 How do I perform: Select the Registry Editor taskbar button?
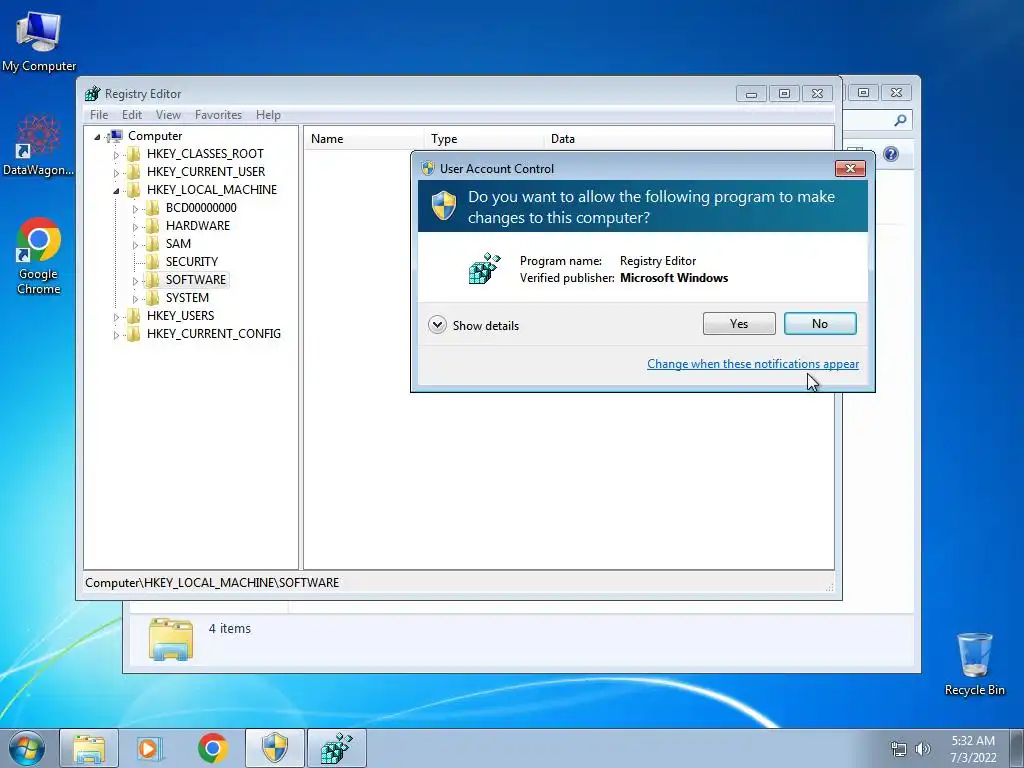pos(336,748)
